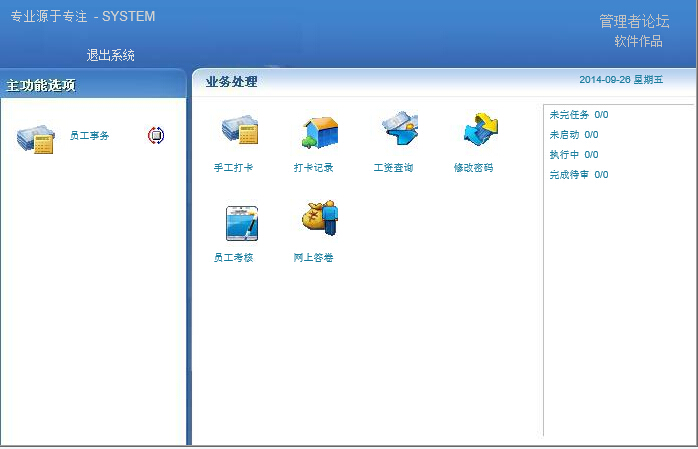Open the 员工考核 employee assessment icon
This screenshot has width=698, height=449.
[240, 222]
